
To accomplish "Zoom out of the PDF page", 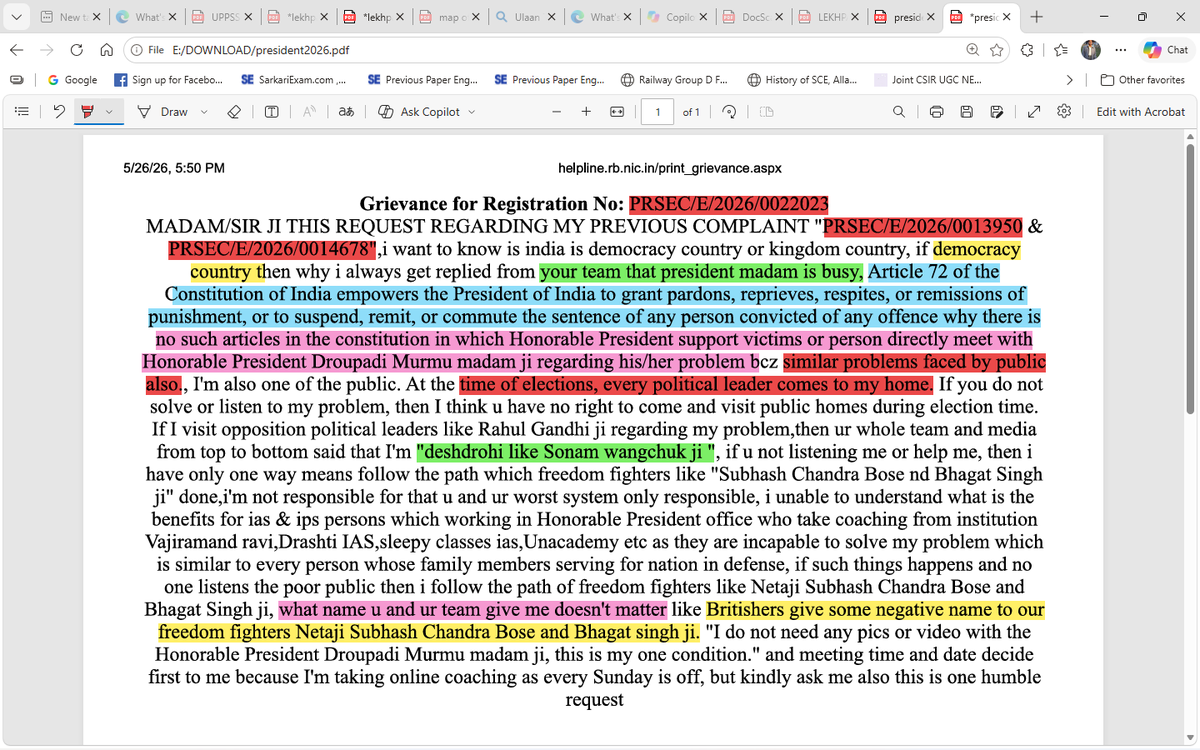I will (556, 112).
